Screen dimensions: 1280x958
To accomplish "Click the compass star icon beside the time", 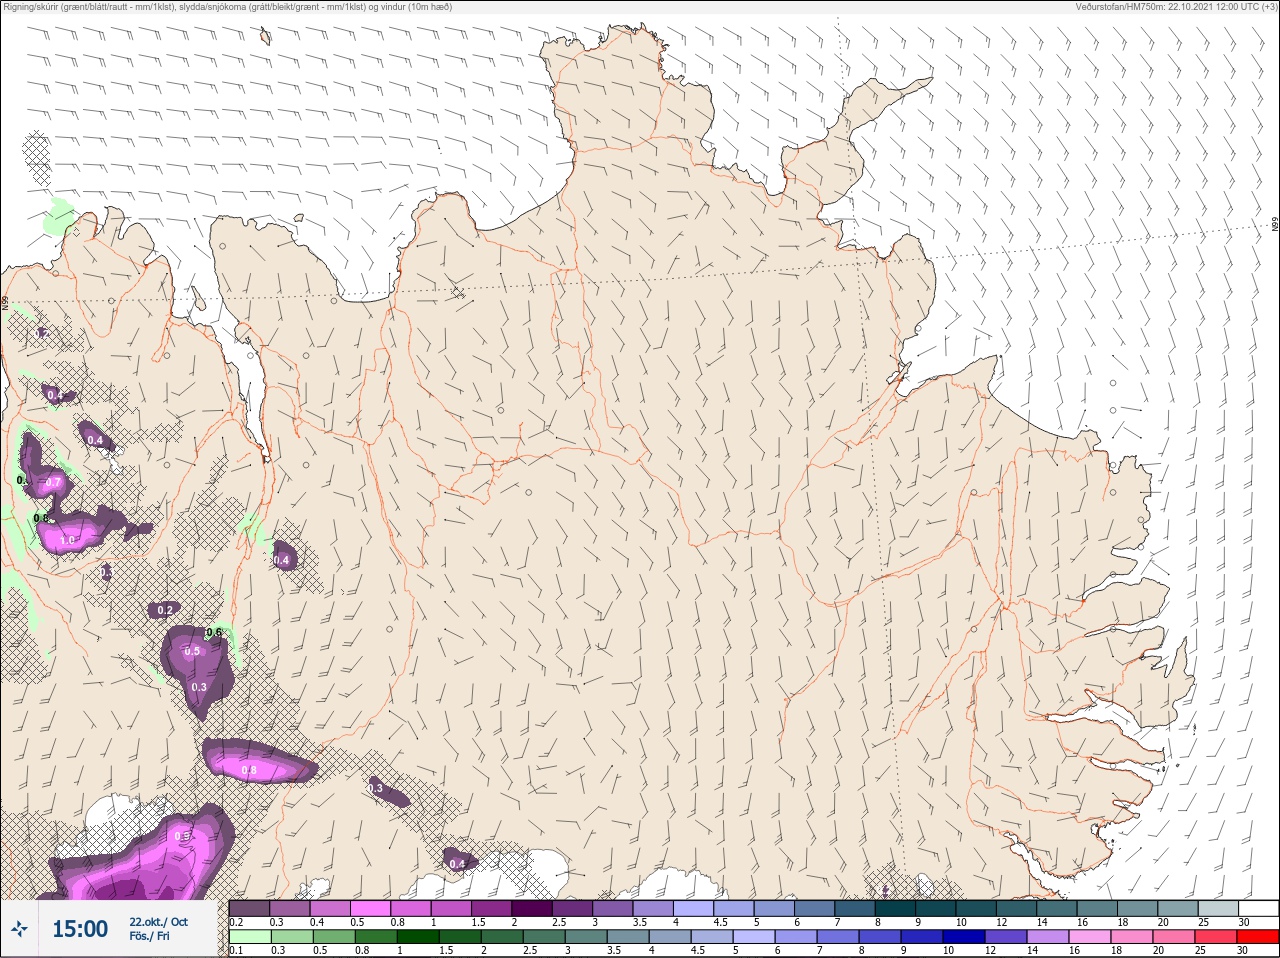I will tap(19, 929).
